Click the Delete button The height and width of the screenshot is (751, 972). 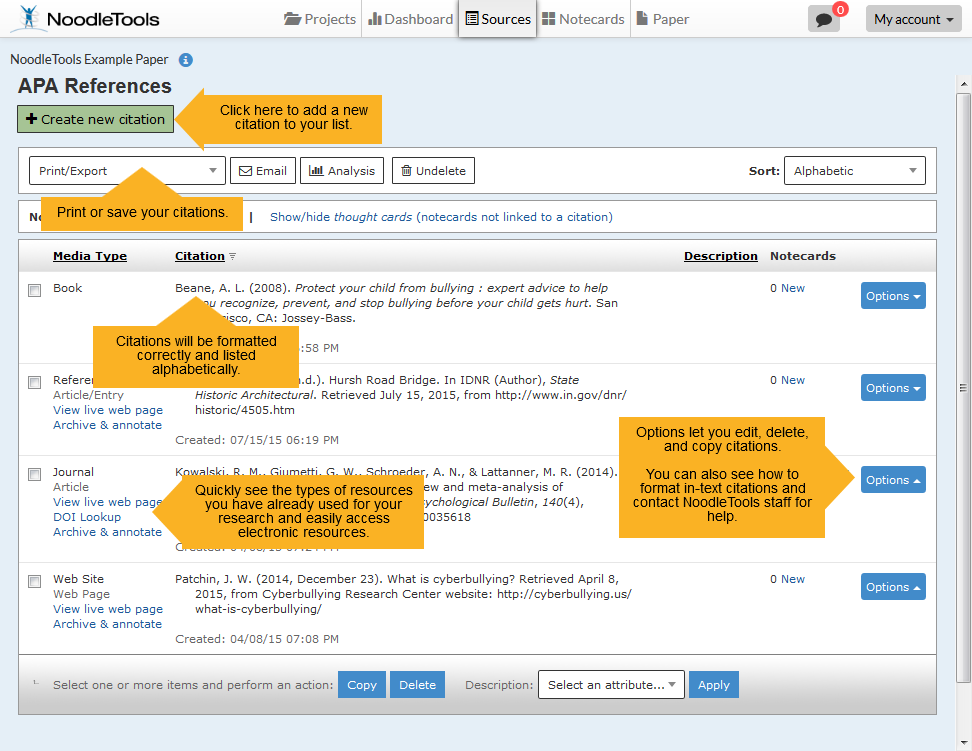[417, 685]
